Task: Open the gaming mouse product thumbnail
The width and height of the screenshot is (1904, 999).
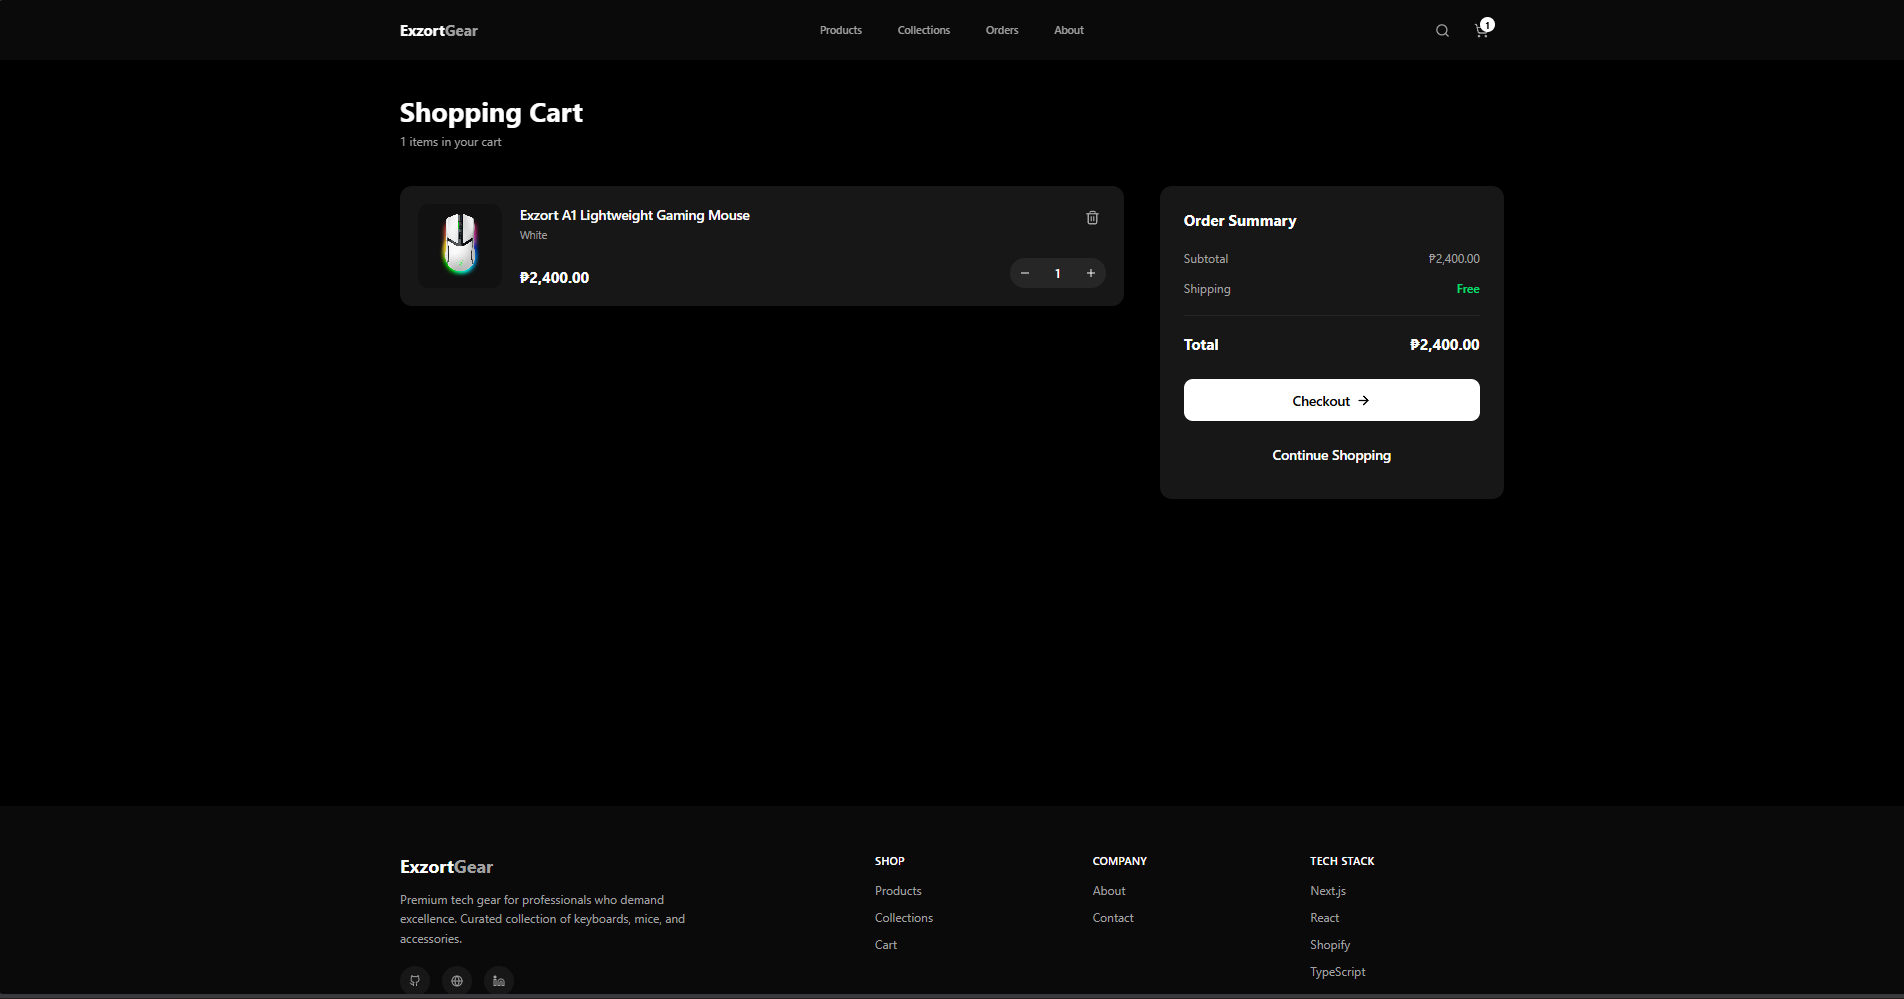Action: click(x=460, y=245)
